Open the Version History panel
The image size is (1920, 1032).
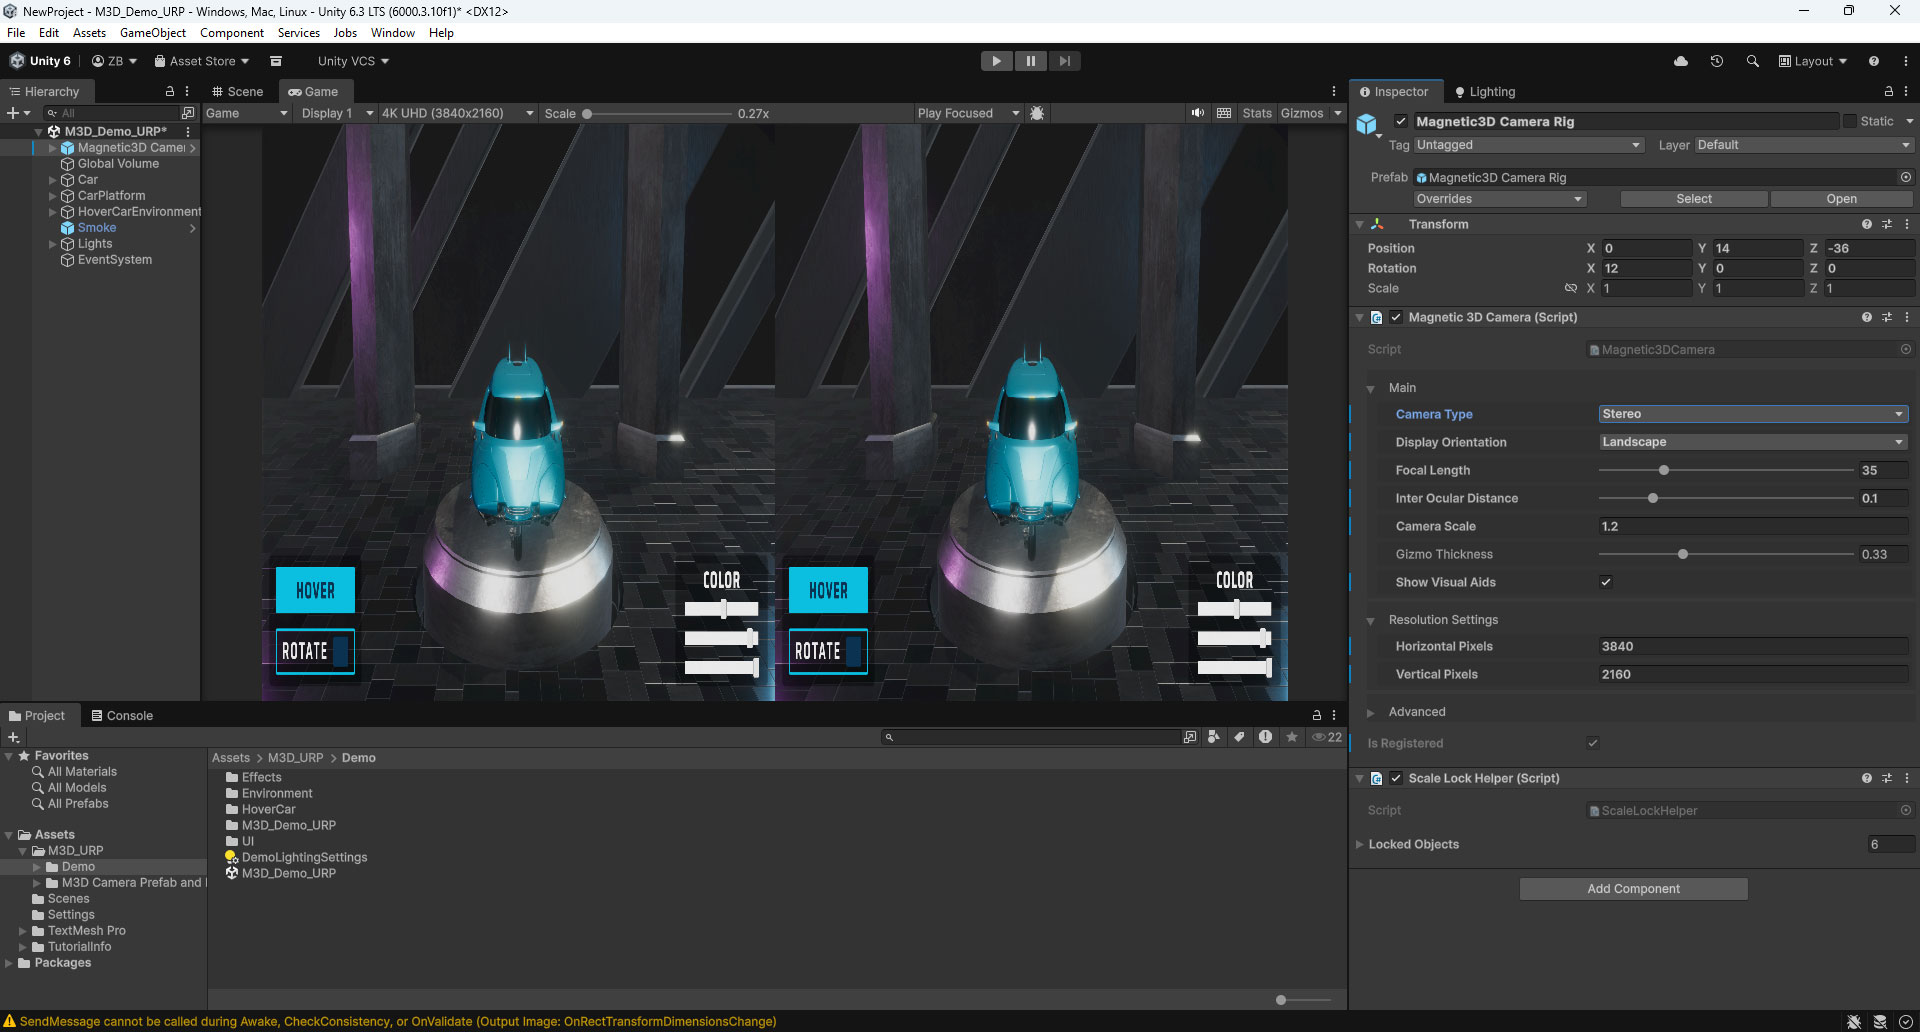pyautogui.click(x=1717, y=61)
